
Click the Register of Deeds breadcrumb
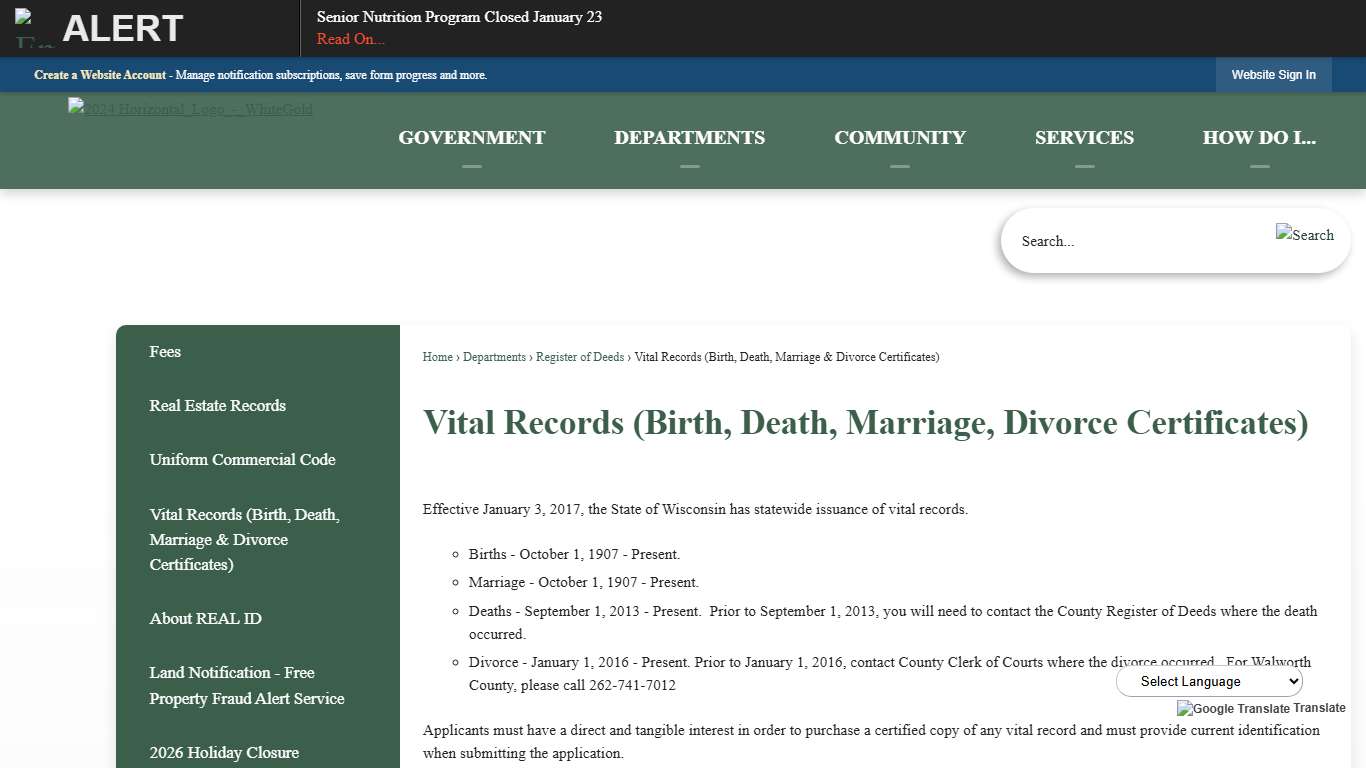580,356
